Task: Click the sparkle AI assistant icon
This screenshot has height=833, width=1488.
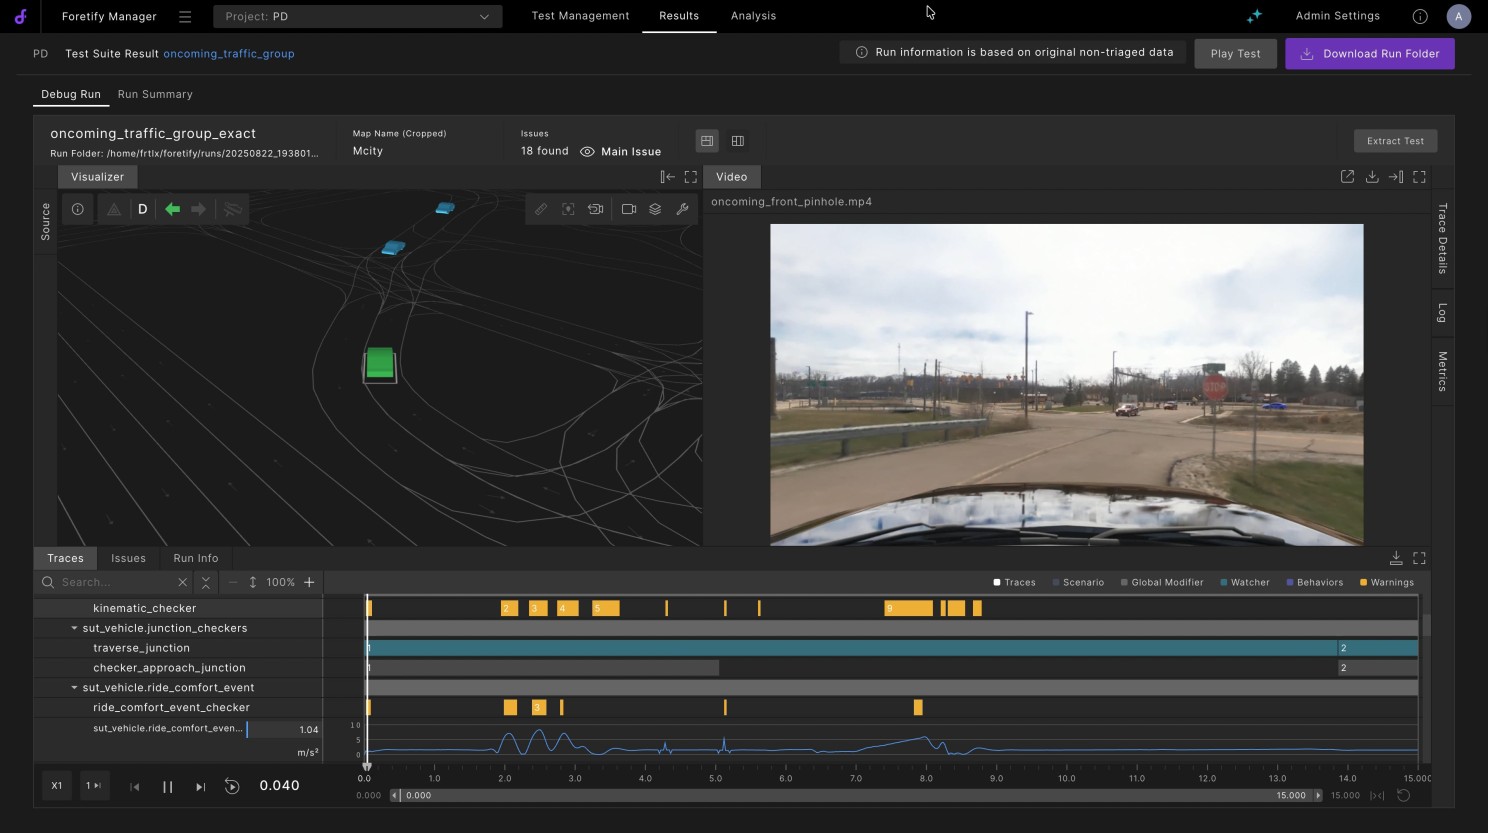Action: tap(1254, 16)
